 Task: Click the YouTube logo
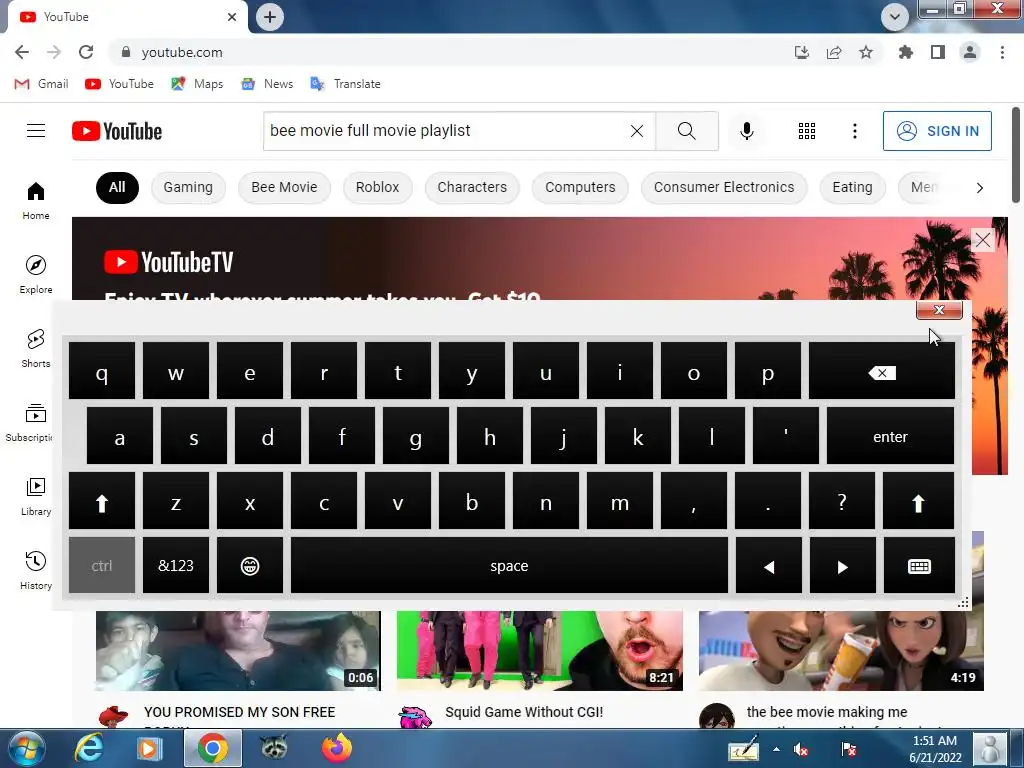(117, 131)
